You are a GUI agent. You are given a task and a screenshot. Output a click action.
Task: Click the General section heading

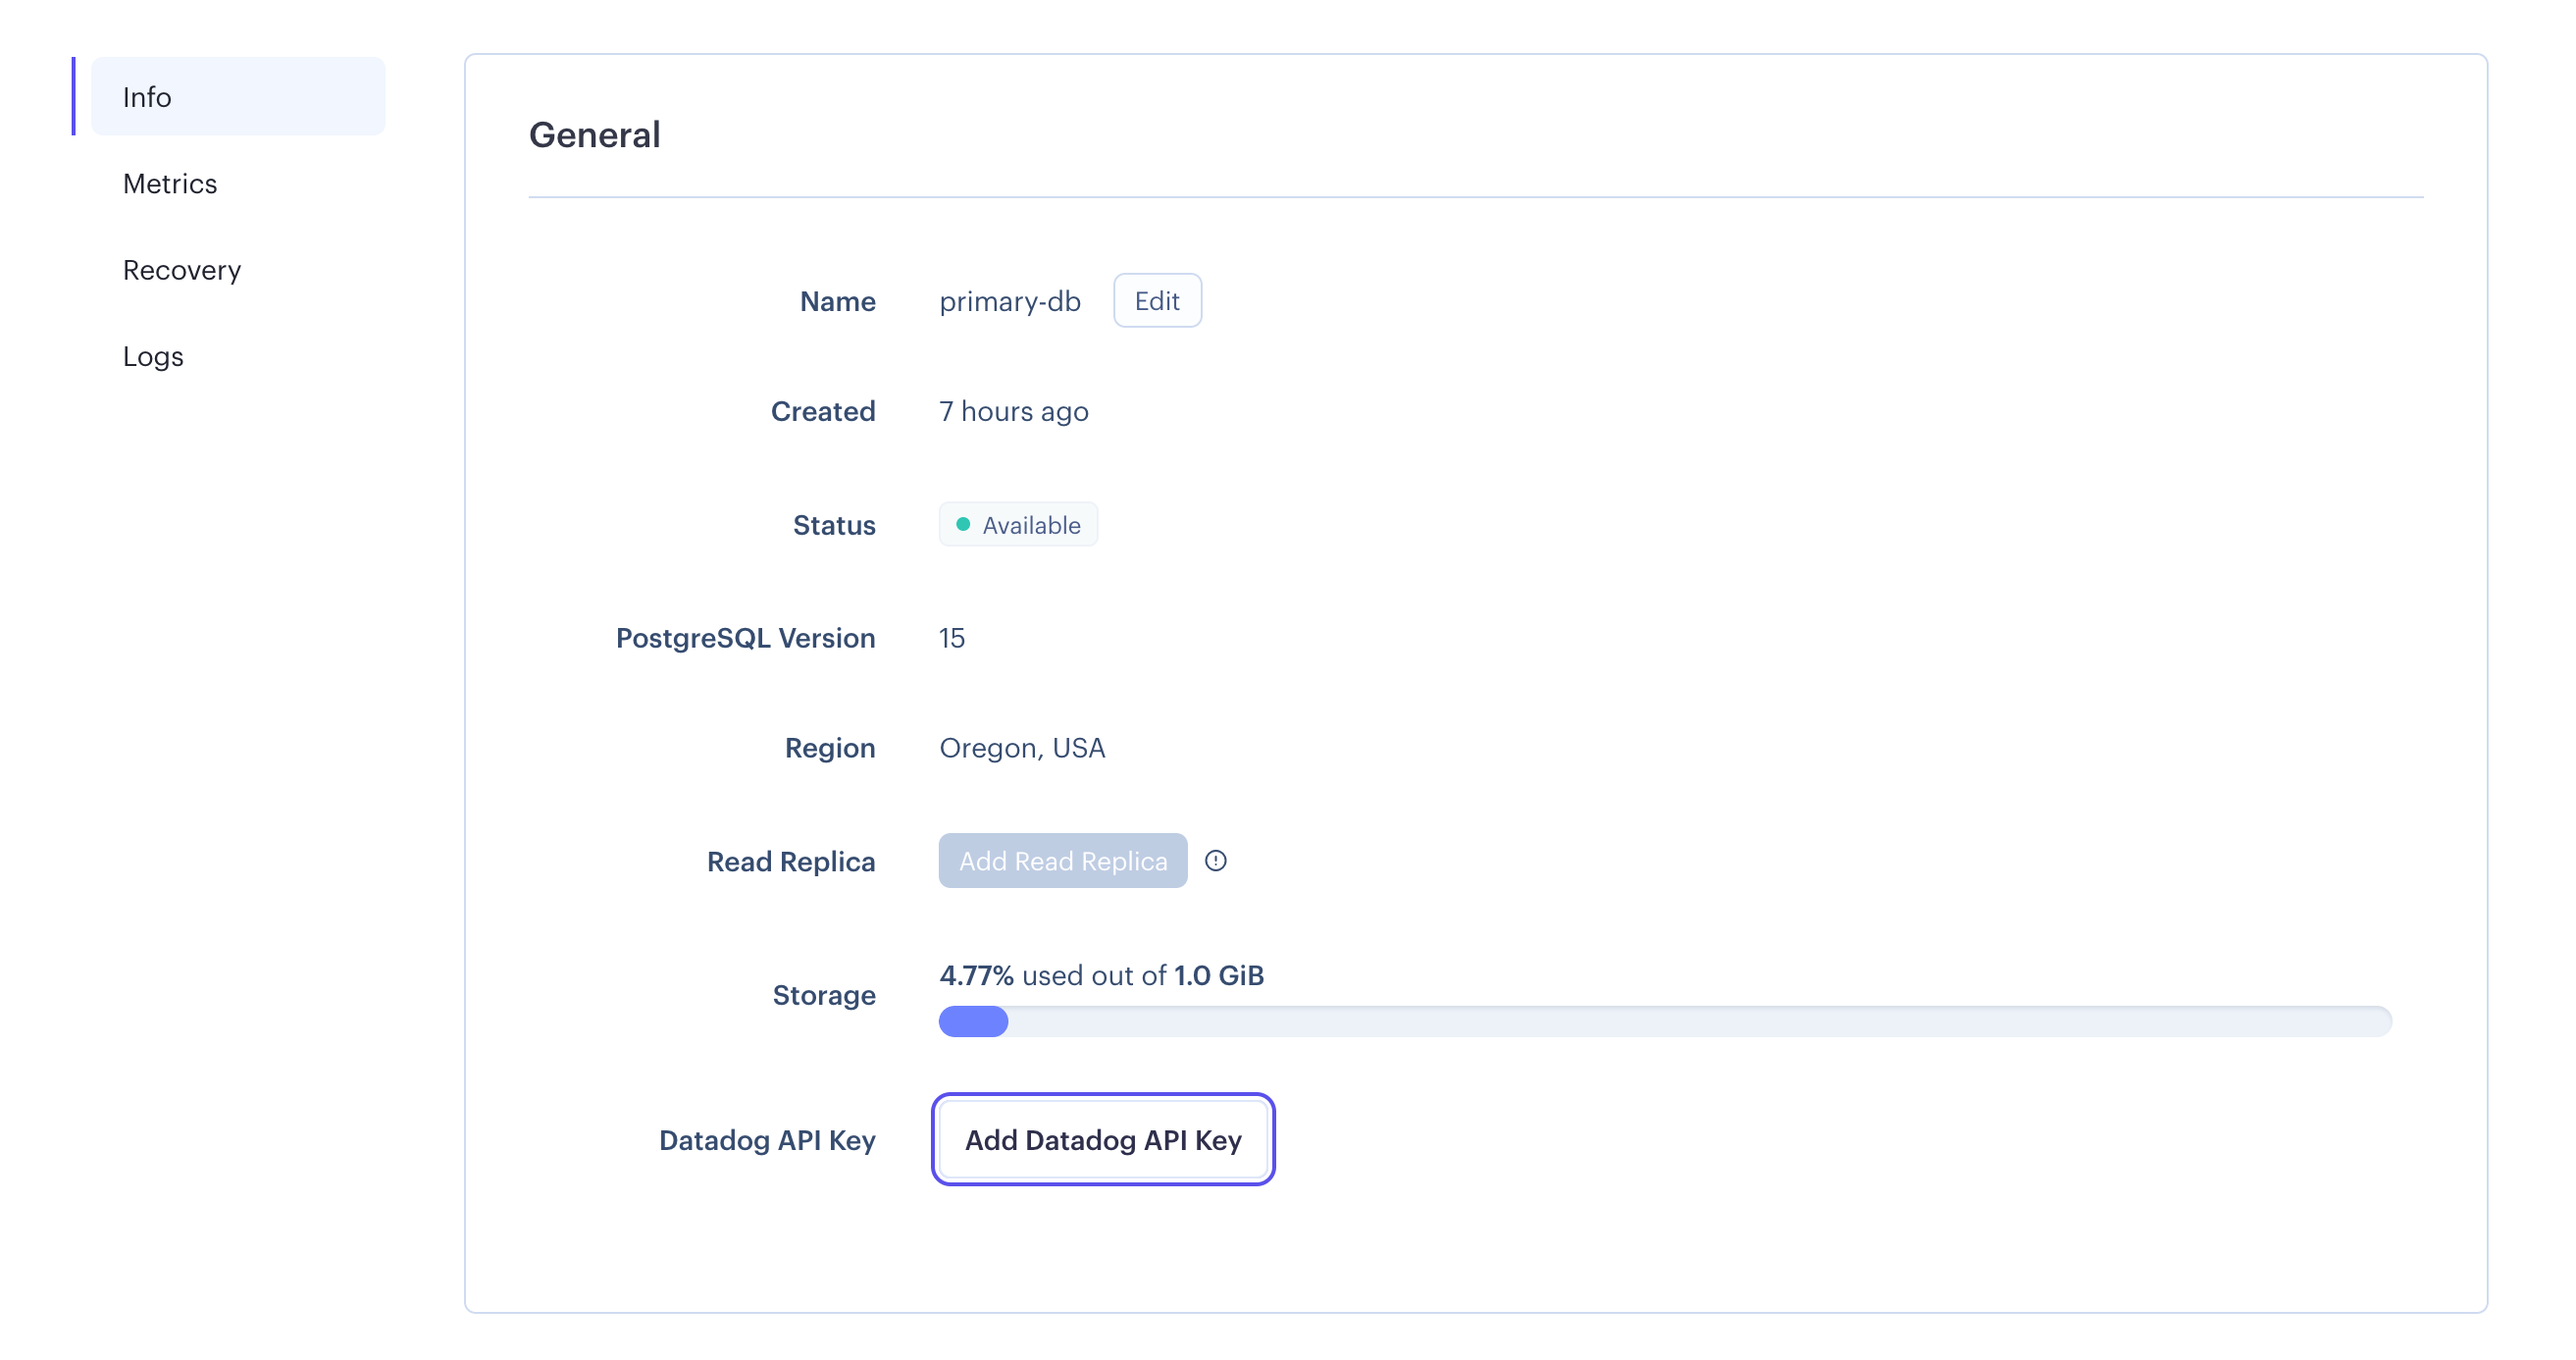594,134
